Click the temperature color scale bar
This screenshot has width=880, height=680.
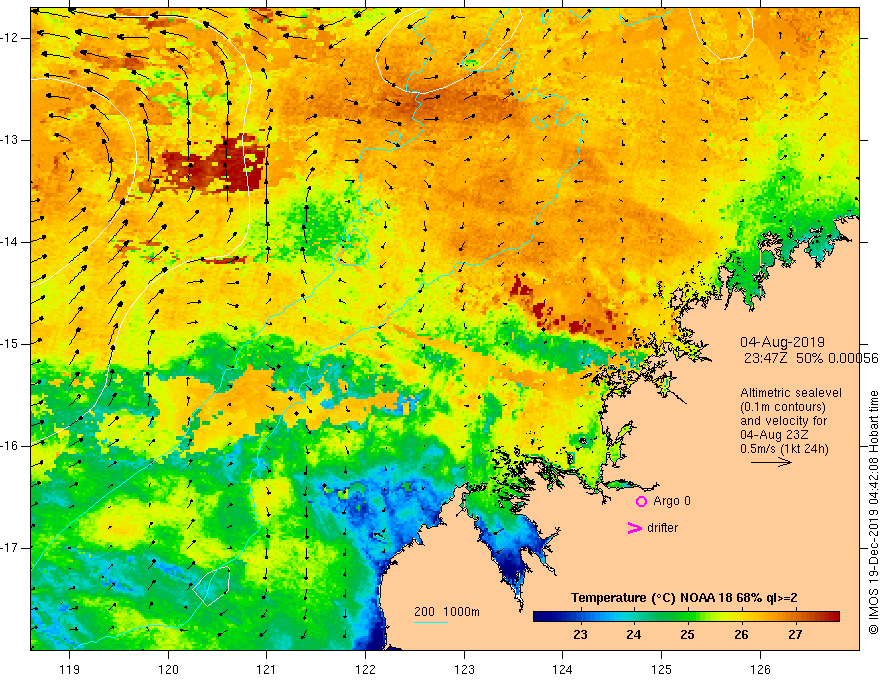[686, 617]
